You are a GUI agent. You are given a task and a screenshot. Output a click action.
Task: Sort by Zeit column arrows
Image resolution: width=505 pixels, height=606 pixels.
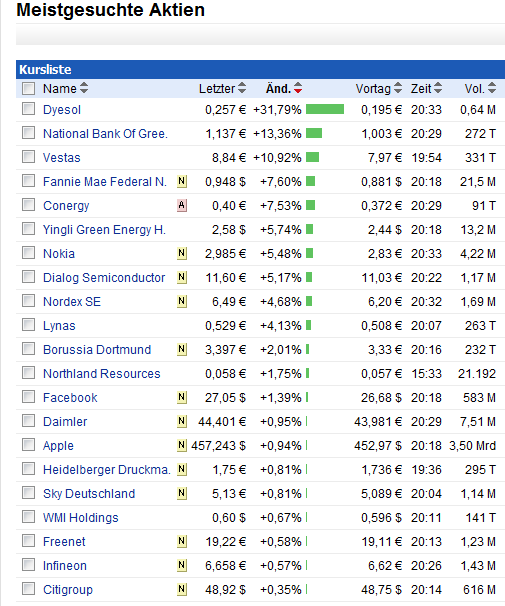[x=438, y=88]
